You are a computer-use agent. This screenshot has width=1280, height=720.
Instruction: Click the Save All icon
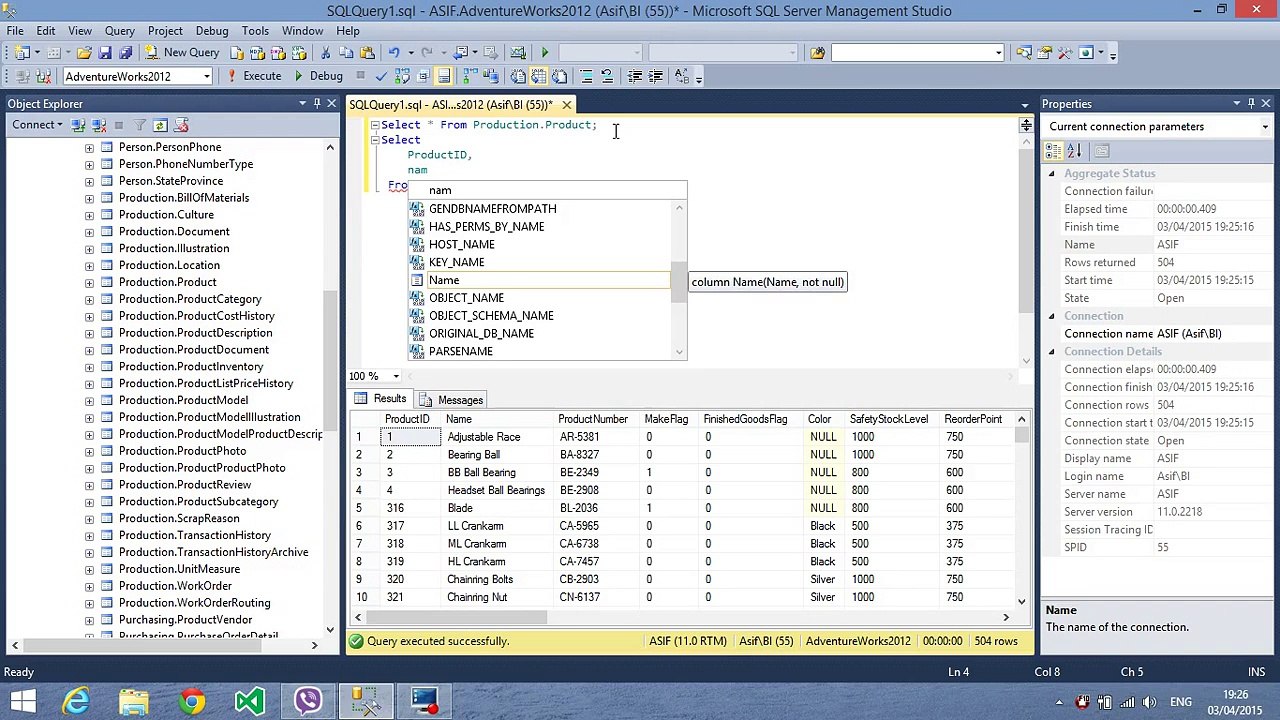click(x=126, y=52)
